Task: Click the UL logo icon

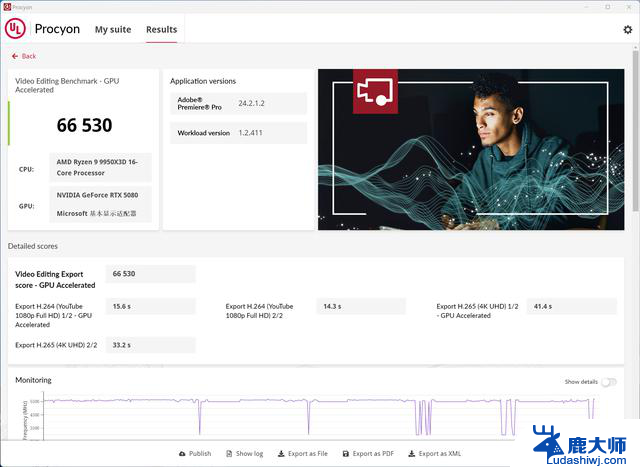Action: (x=15, y=29)
